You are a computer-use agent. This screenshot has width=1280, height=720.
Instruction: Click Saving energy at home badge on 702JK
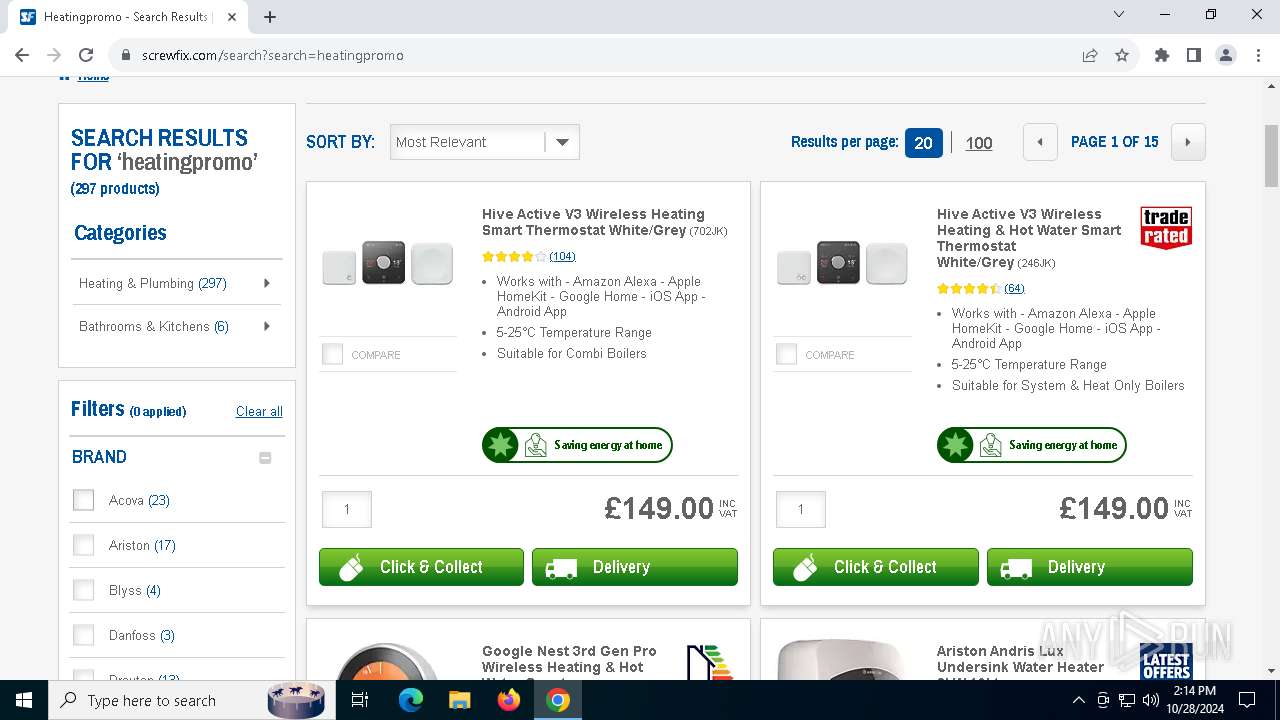577,445
